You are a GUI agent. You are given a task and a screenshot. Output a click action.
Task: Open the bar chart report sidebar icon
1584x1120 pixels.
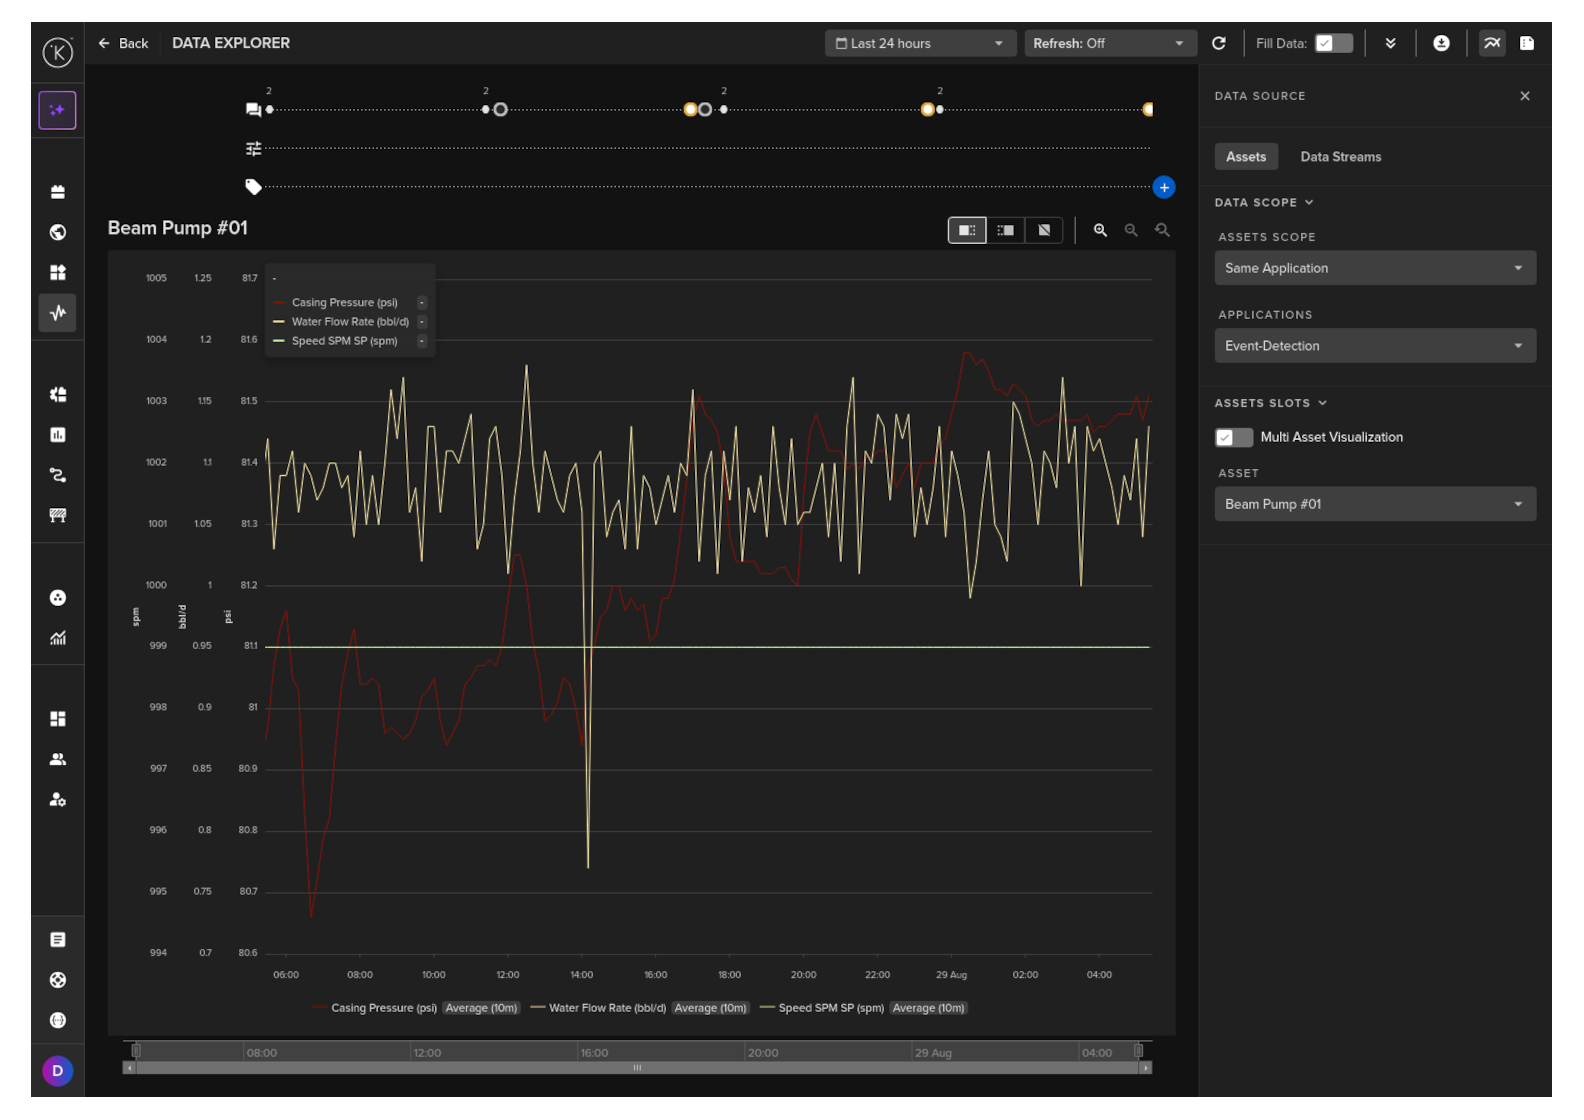(x=58, y=435)
